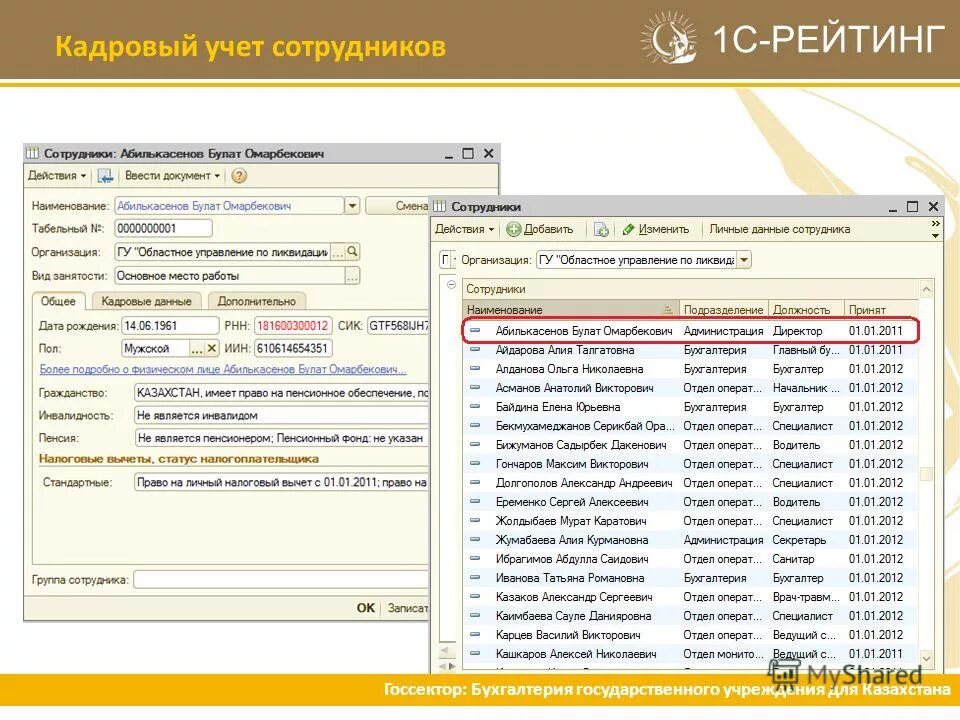Select row Жумабаева Алия Курмановна
The width and height of the screenshot is (960, 720).
click(x=691, y=540)
